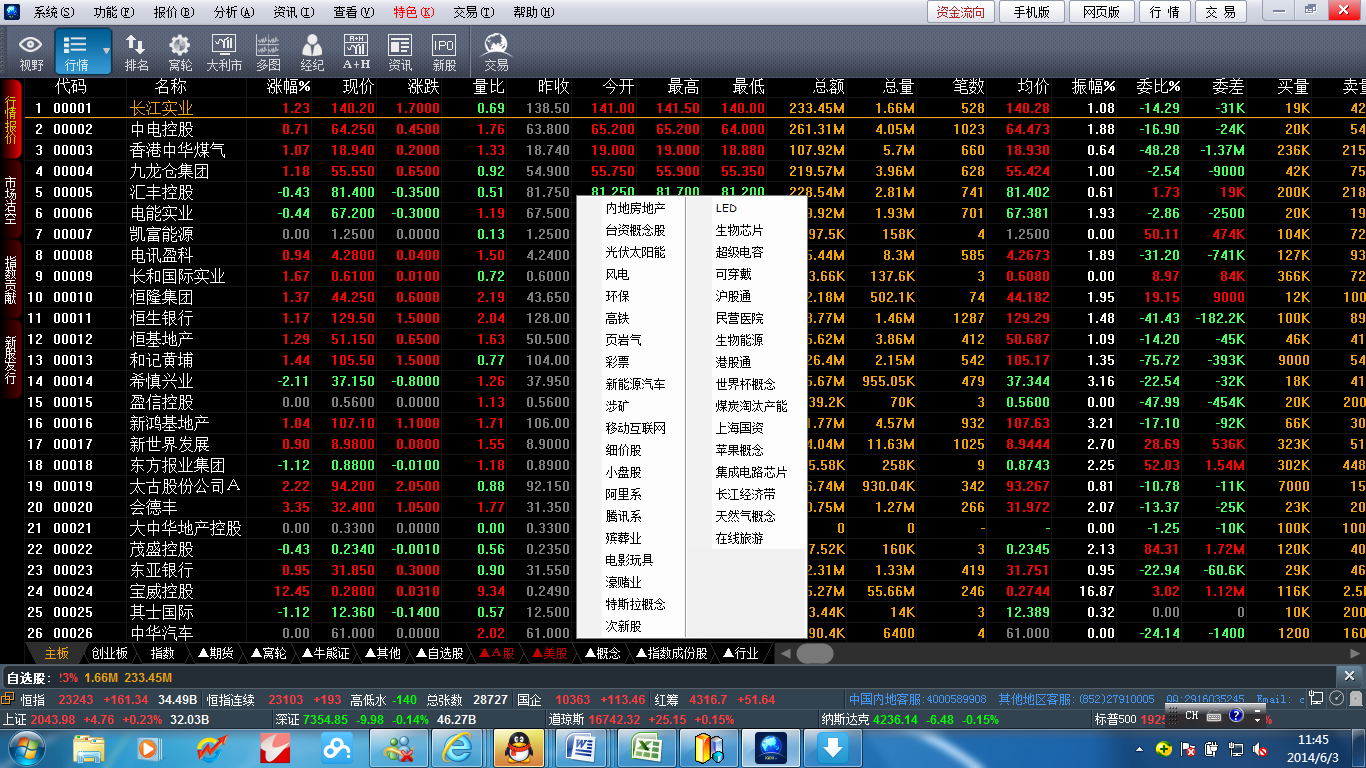The height and width of the screenshot is (768, 1366).
Task: Click the speed gauge icon in status bar
Action: coord(1338,699)
